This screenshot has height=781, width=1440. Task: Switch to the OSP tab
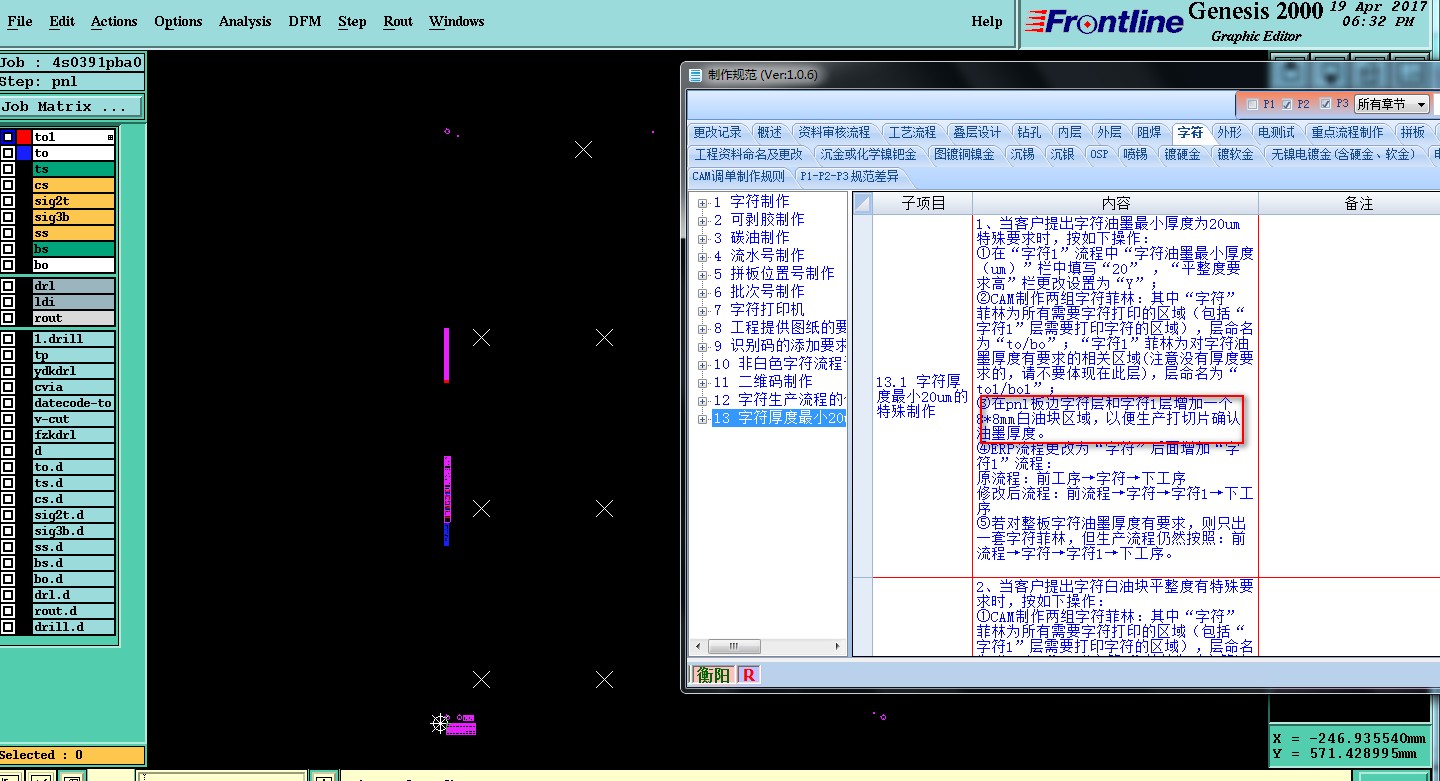click(x=1098, y=154)
